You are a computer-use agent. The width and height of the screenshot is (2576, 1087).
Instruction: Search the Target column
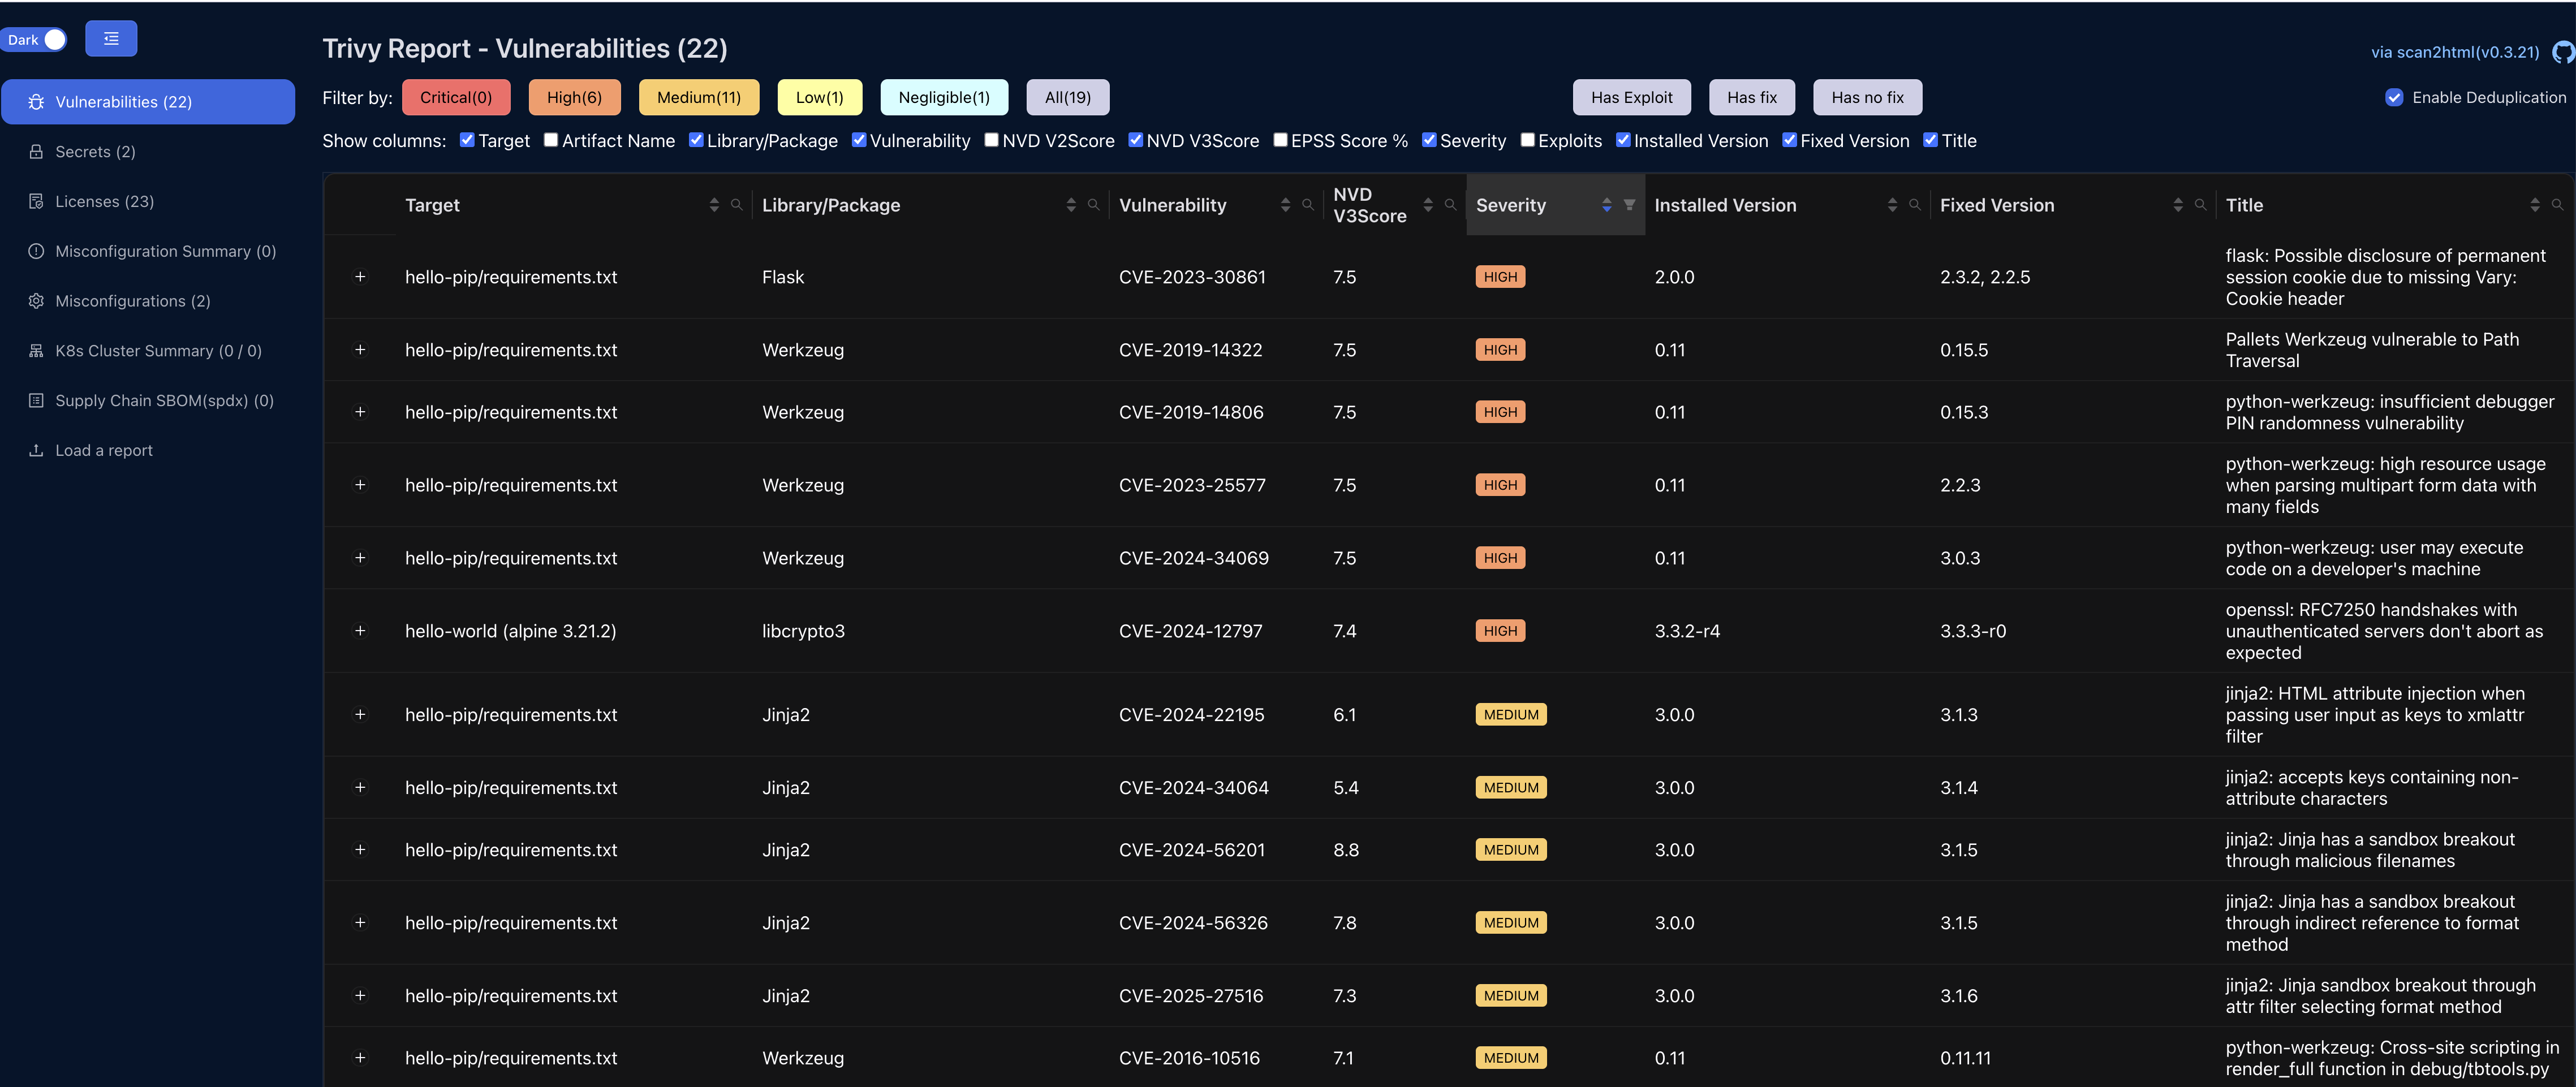coord(737,205)
